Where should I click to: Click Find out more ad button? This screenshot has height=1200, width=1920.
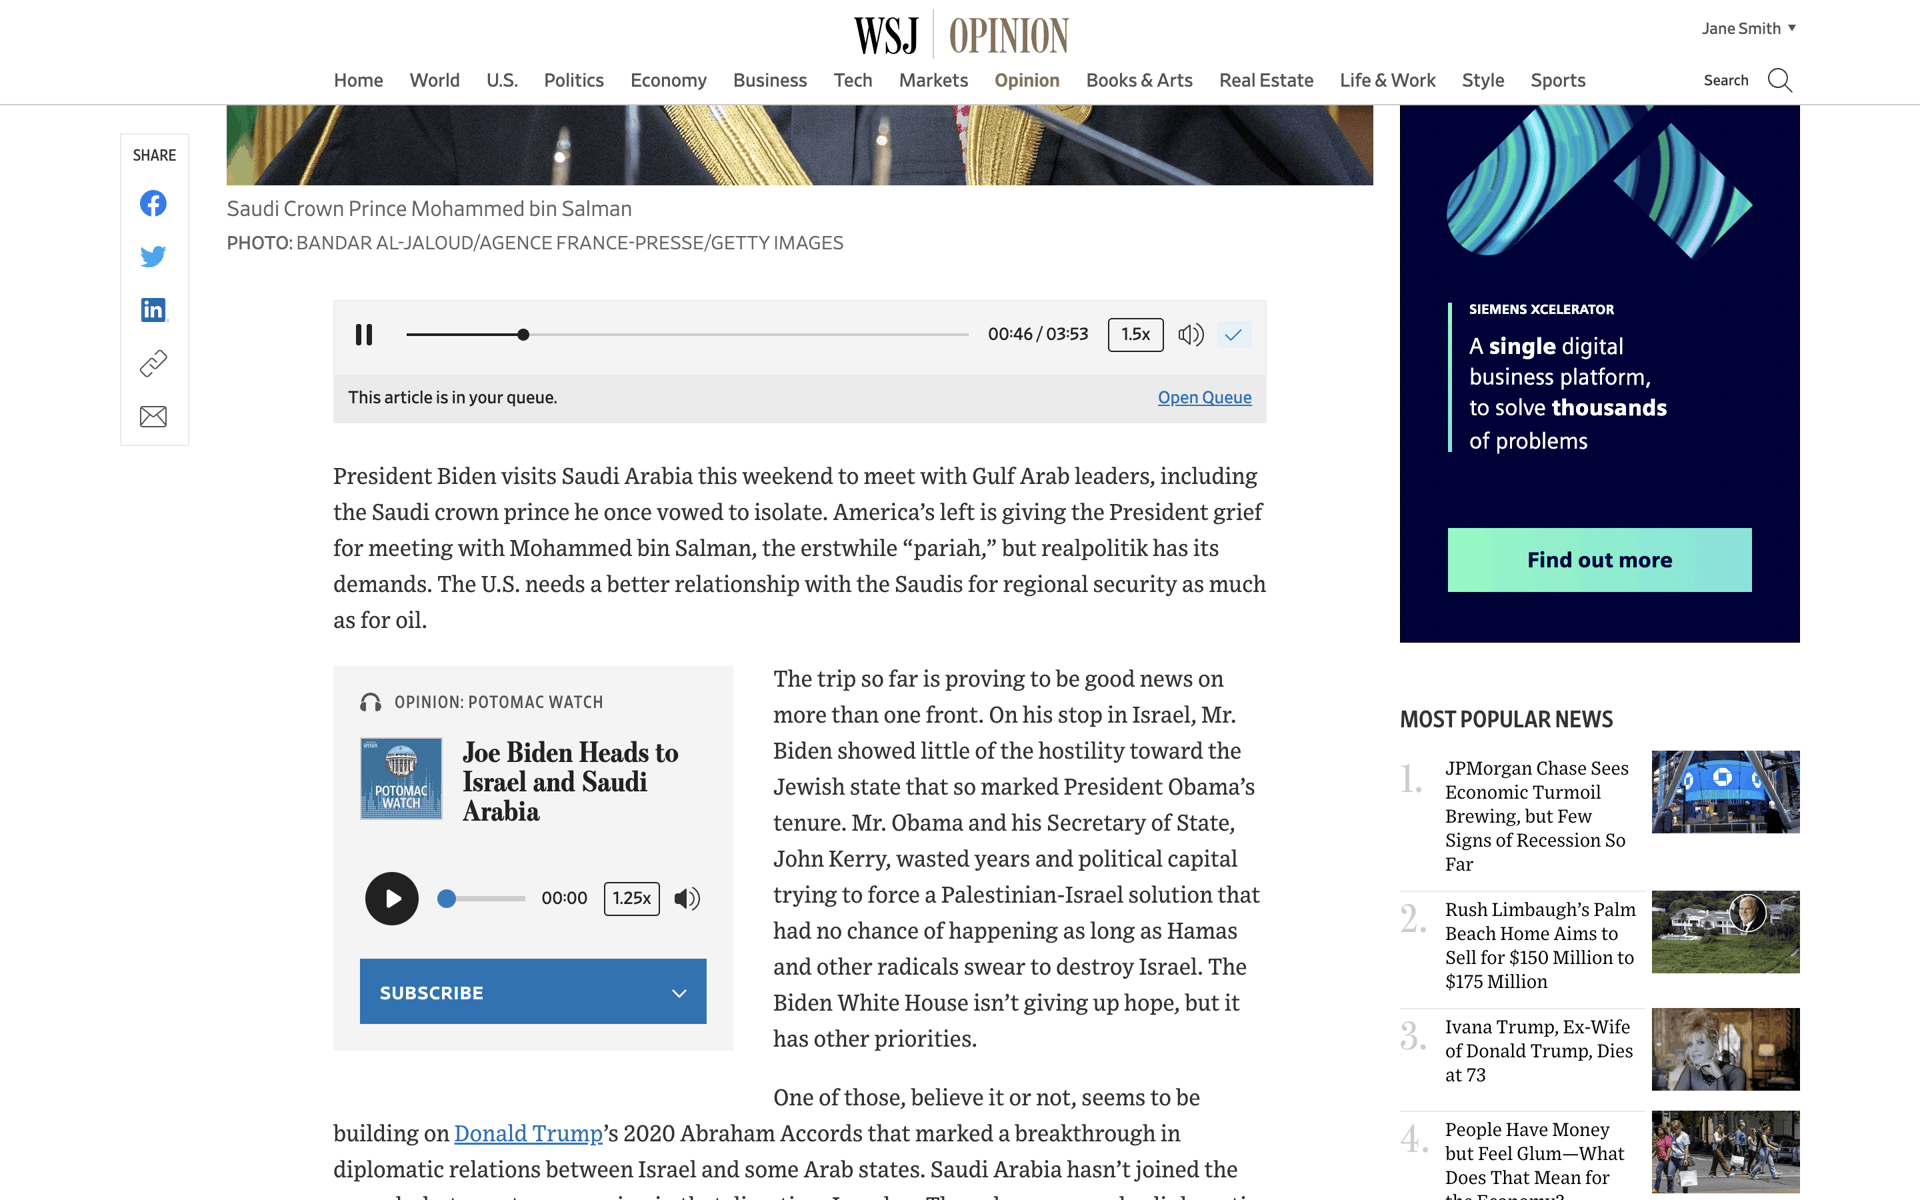(x=1600, y=560)
